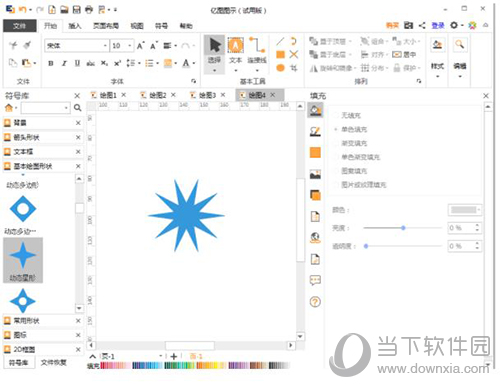Click the 购买 purchase link

pyautogui.click(x=392, y=25)
